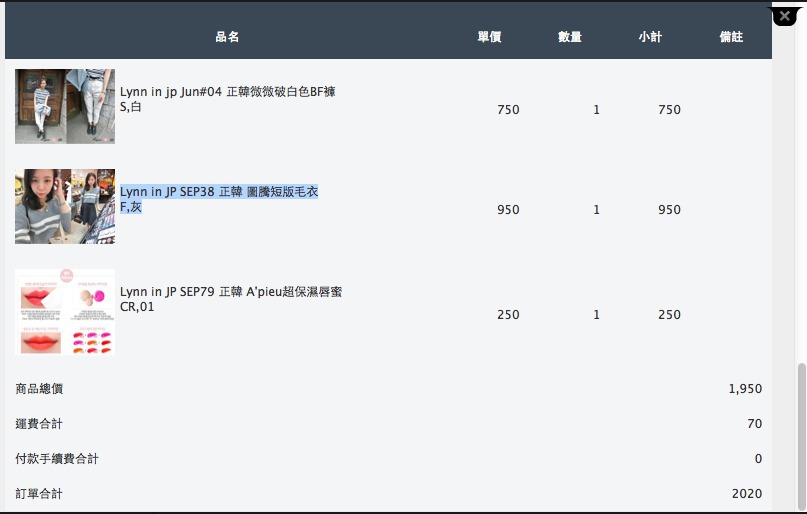This screenshot has width=807, height=514.
Task: Click the 單價 column header
Action: tap(489, 37)
